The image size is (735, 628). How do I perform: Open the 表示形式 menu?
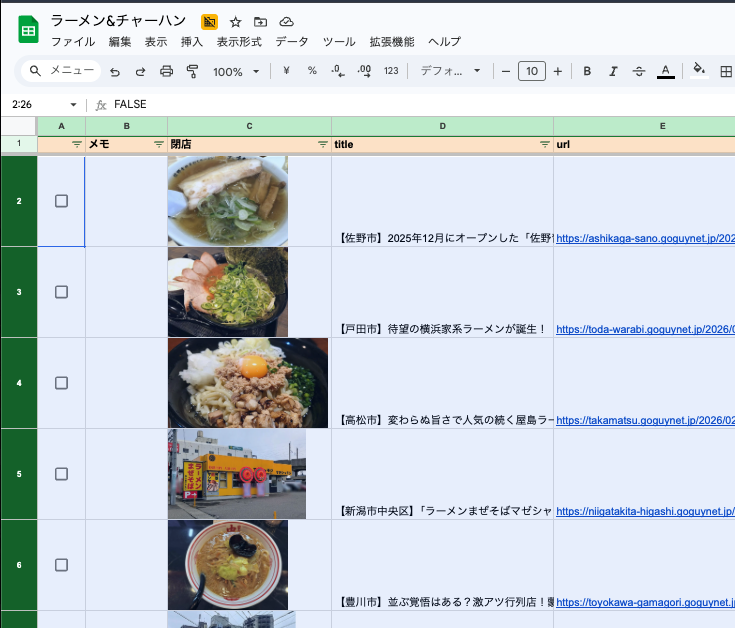tap(239, 42)
